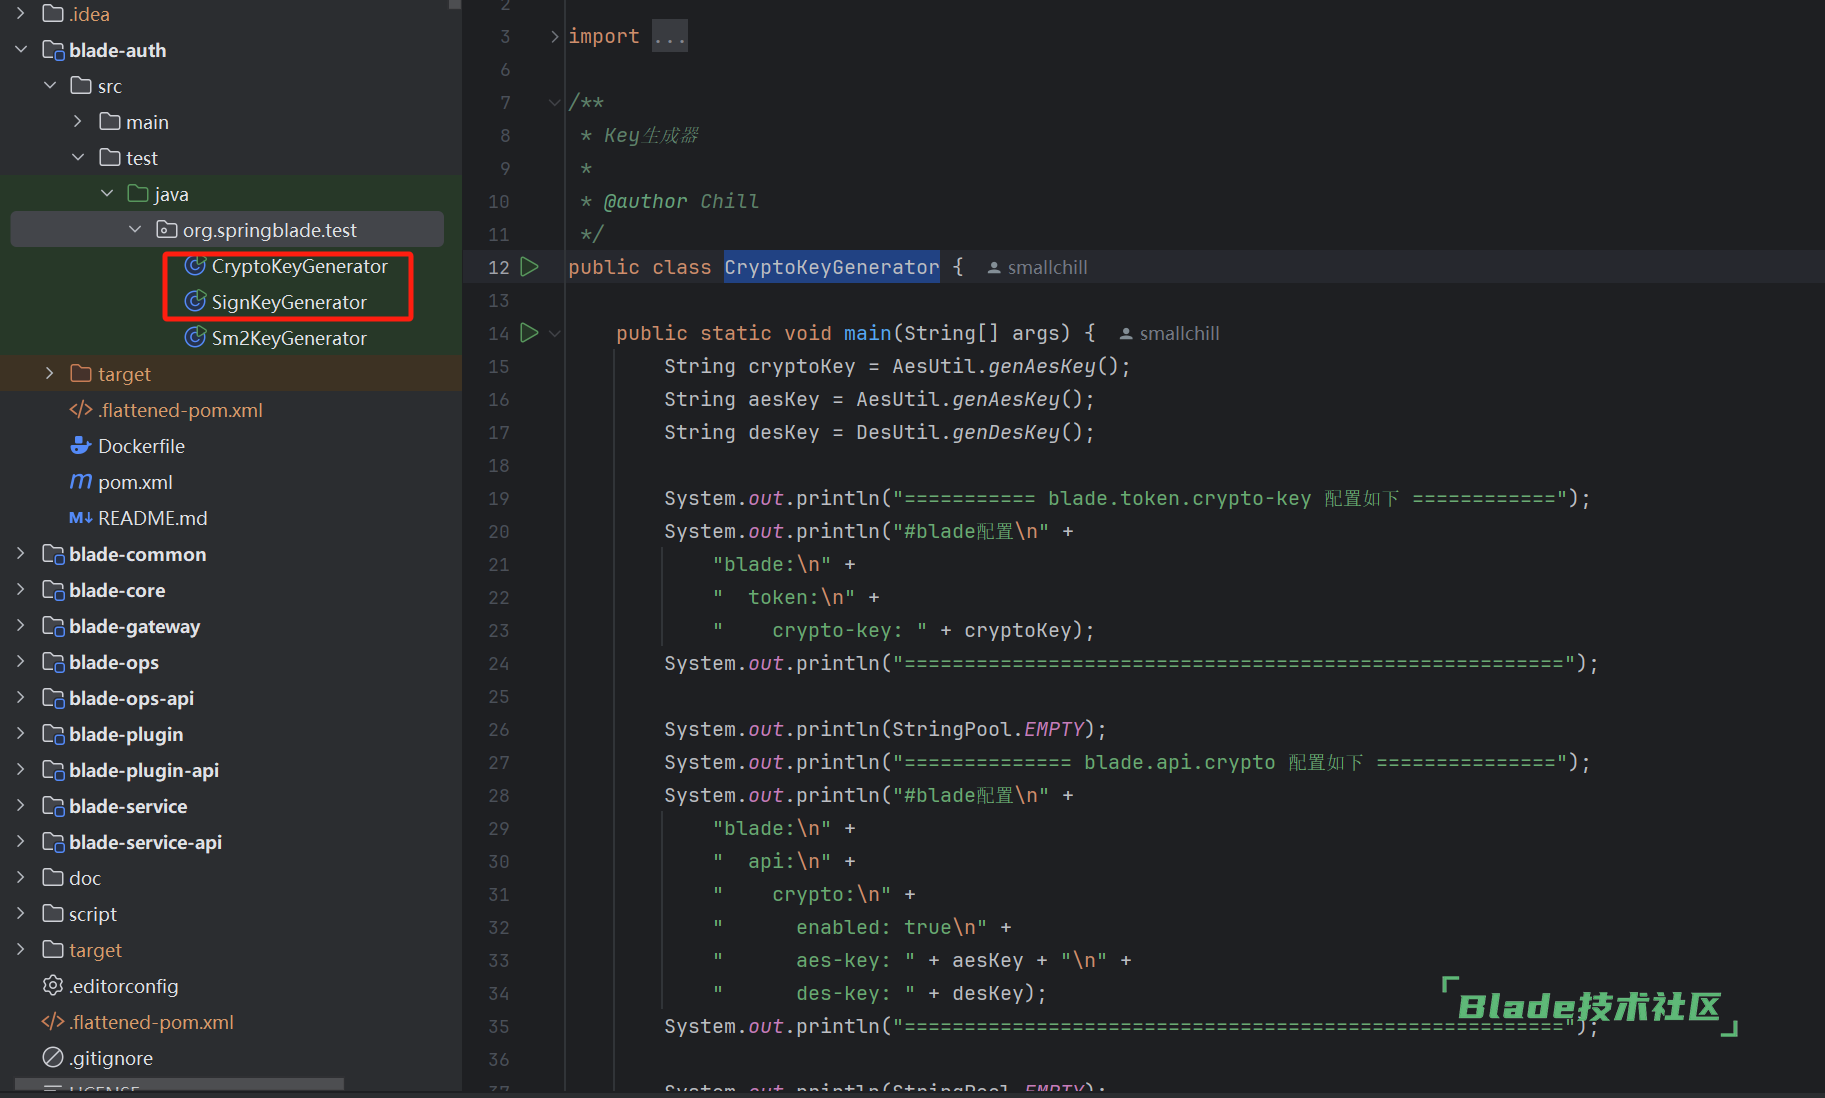Open CryptoKeyGenerator in the project tree
Viewport: 1825px width, 1098px height.
point(299,266)
